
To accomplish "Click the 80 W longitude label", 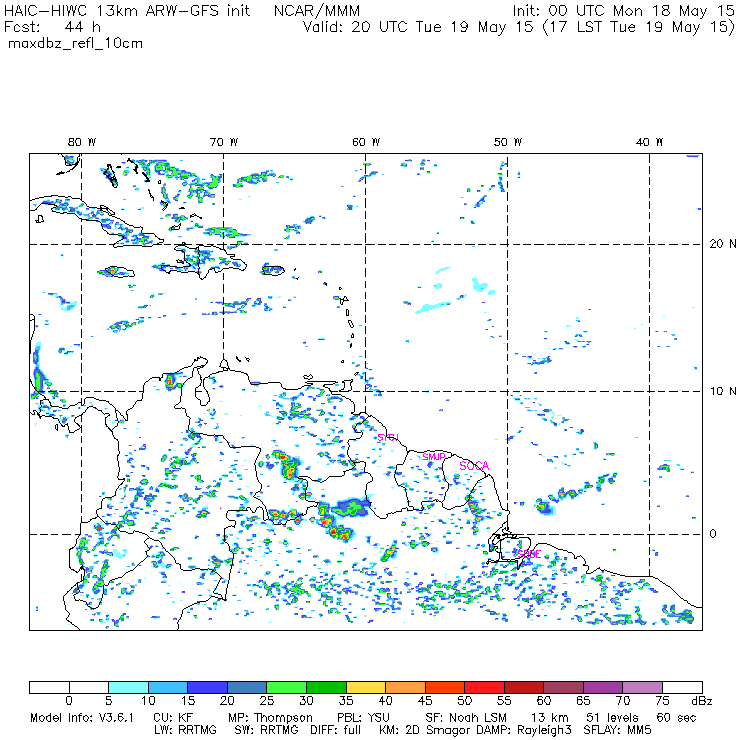I will (82, 142).
